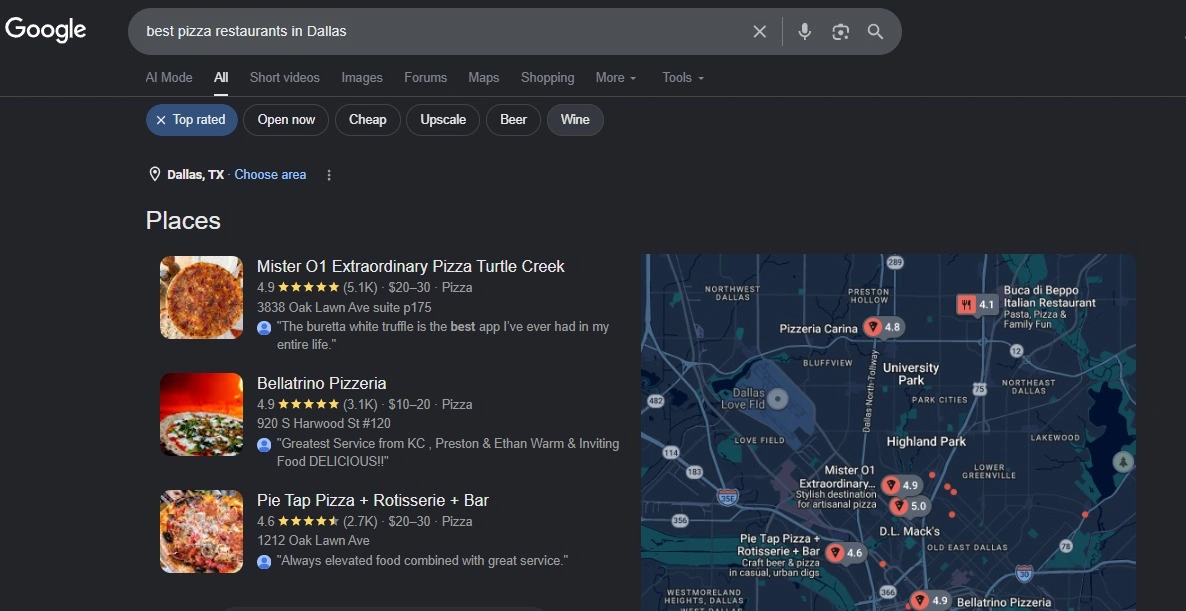Click address 1212 Oak Lawn Ave
This screenshot has height=611, width=1186.
point(313,541)
